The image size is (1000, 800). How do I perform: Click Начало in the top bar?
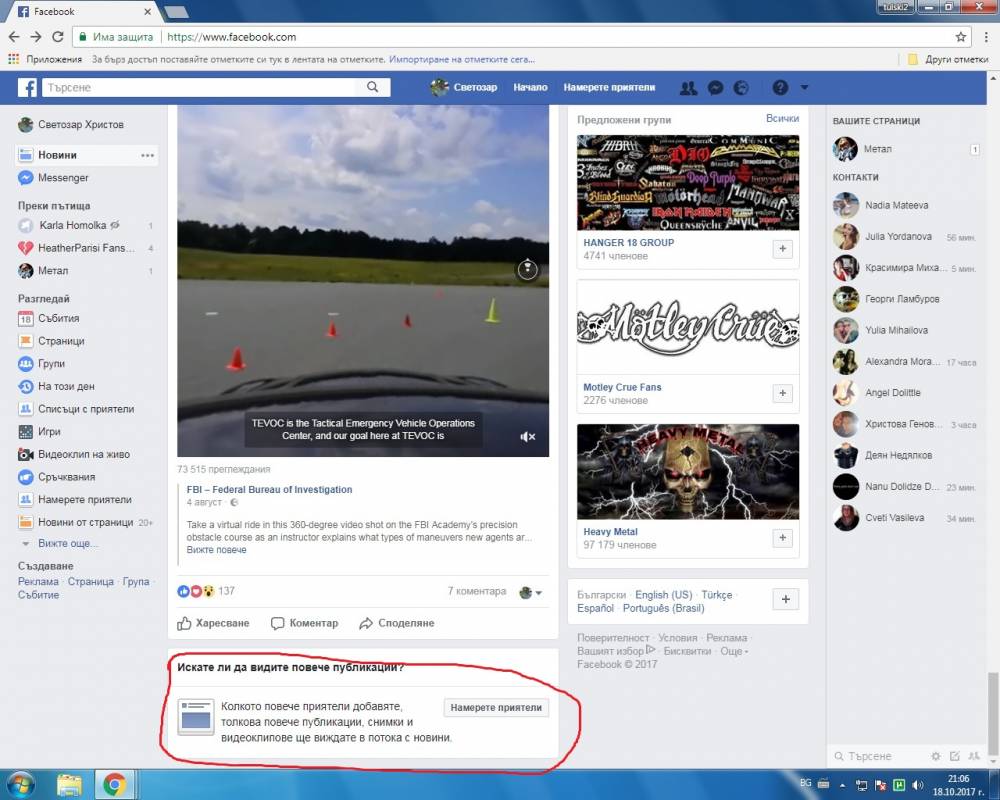tap(531, 87)
